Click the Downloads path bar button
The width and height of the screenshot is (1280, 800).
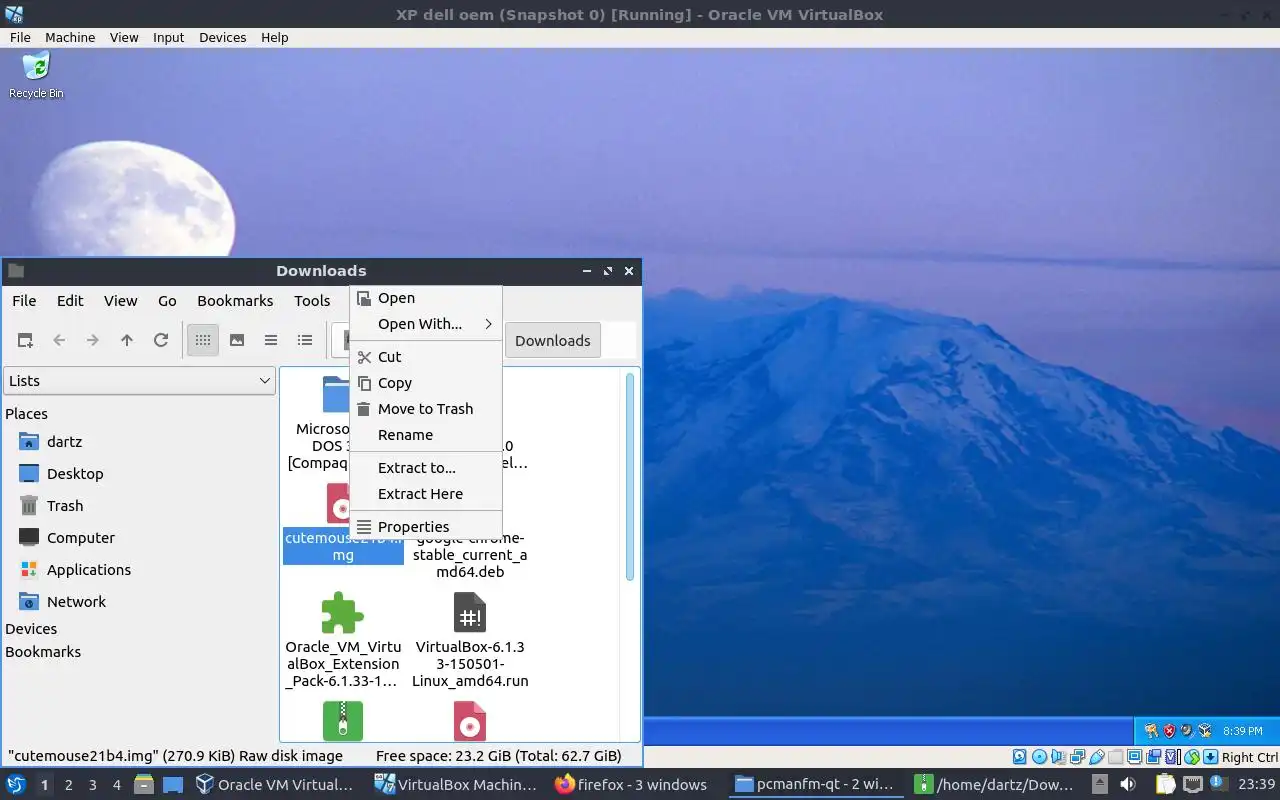point(553,341)
